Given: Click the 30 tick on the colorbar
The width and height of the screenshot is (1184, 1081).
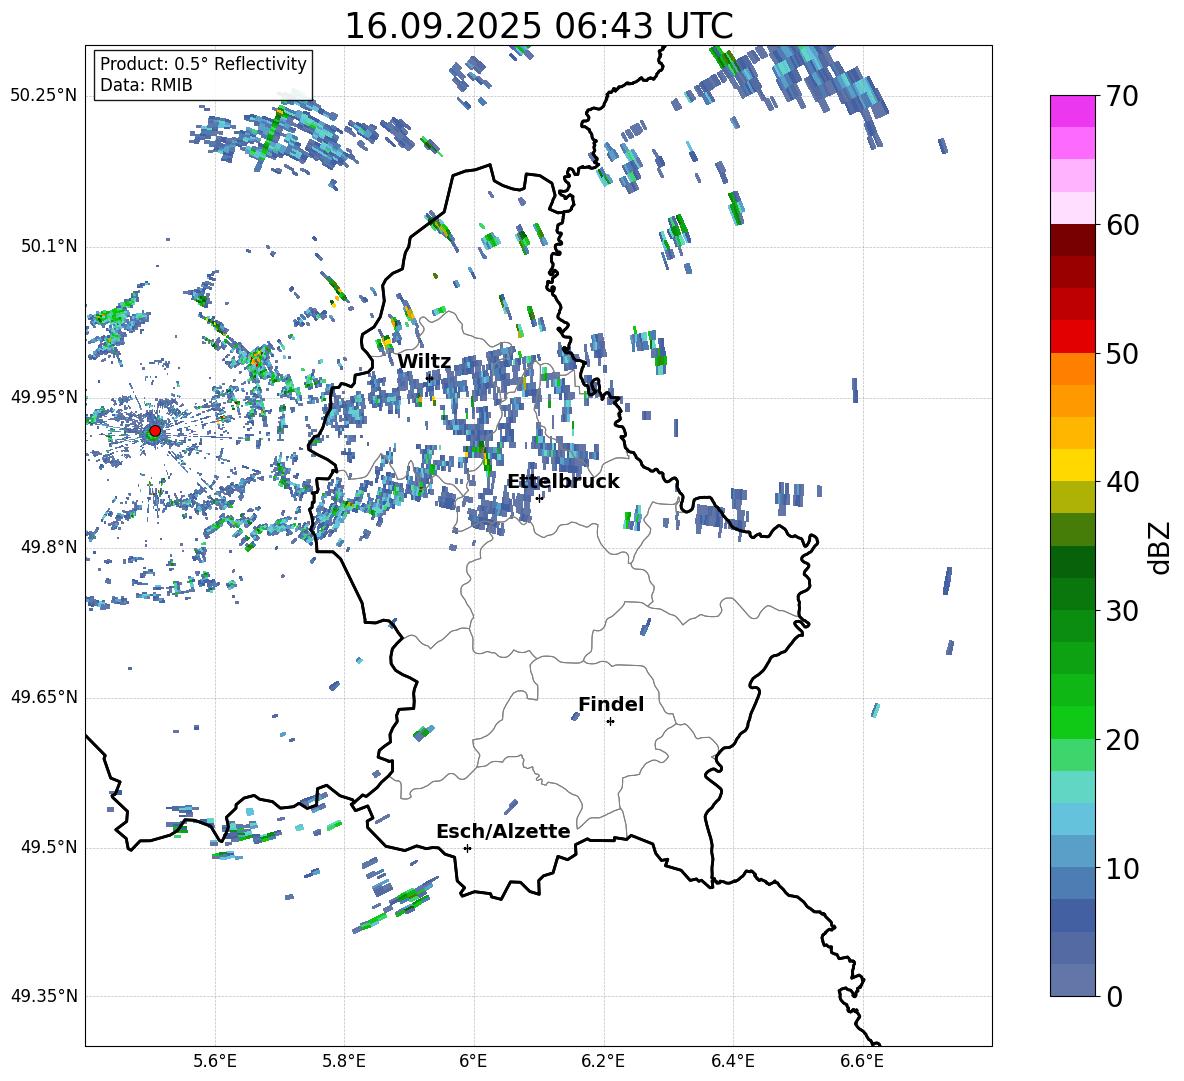Looking at the screenshot, I should [1122, 610].
